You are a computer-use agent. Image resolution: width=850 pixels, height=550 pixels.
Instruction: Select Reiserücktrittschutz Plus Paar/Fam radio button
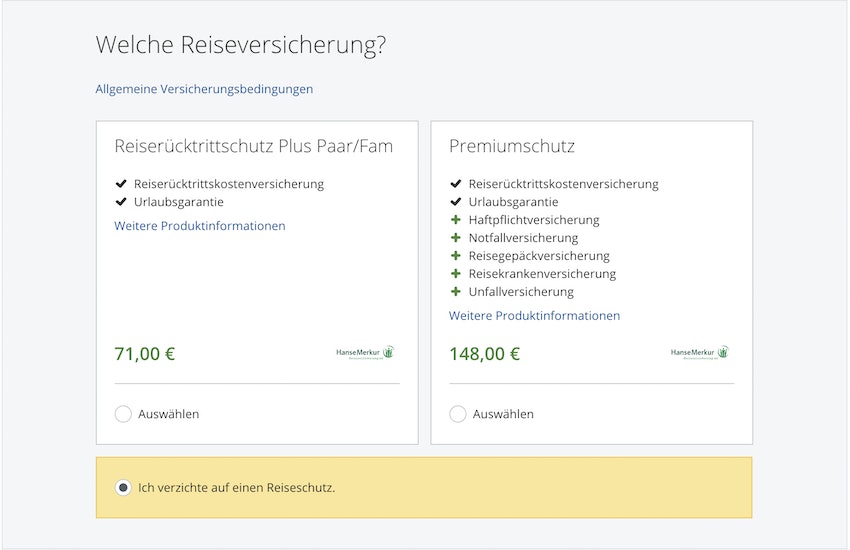pos(123,414)
